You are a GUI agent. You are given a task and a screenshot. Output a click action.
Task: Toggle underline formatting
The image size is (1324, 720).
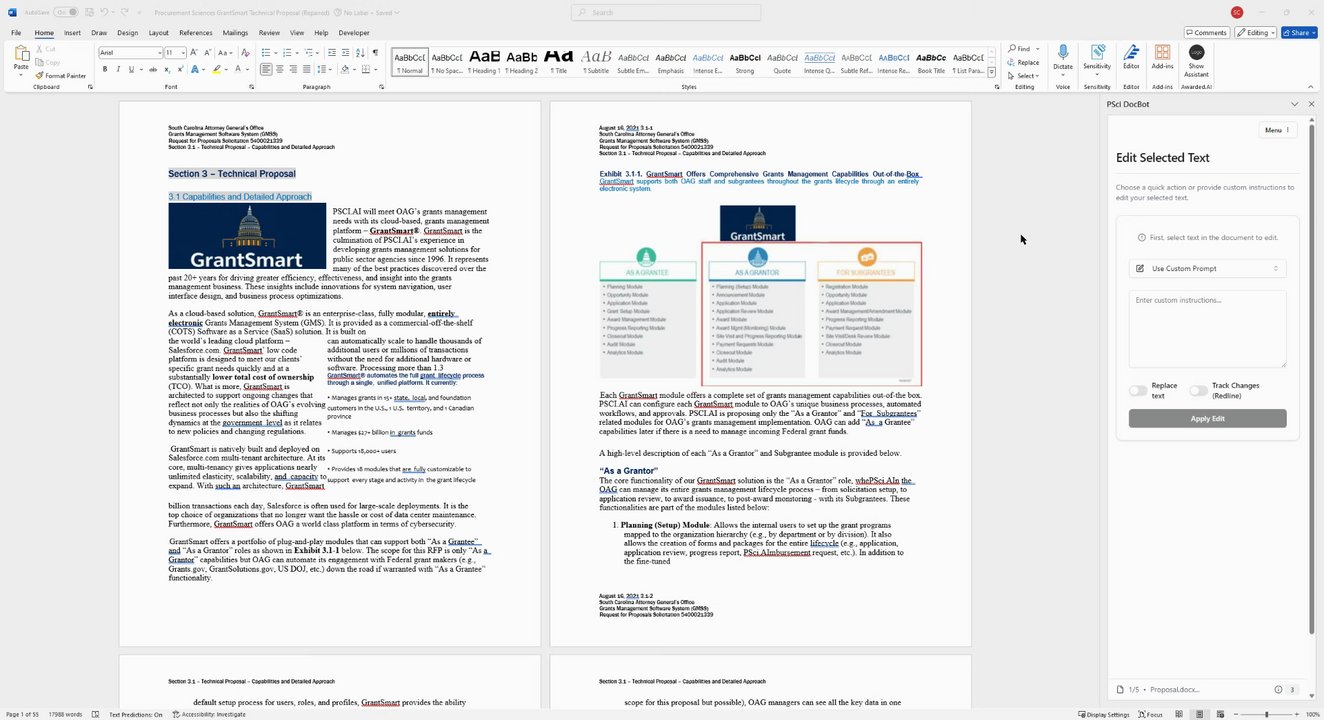[x=131, y=69]
